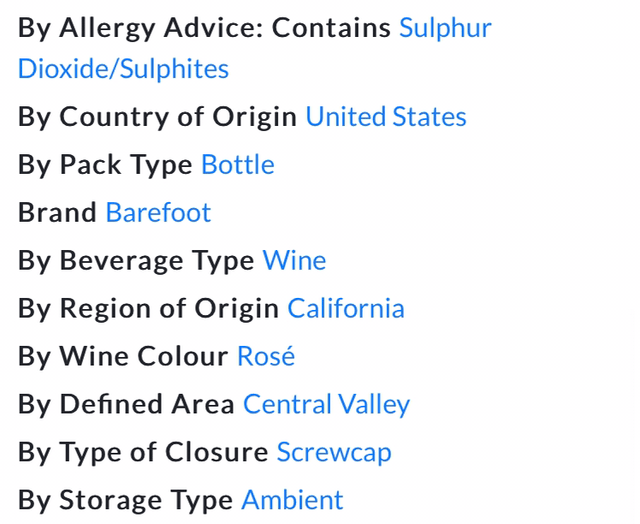This screenshot has width=640, height=524.
Task: Open the Barefoot brand link
Action: click(158, 213)
